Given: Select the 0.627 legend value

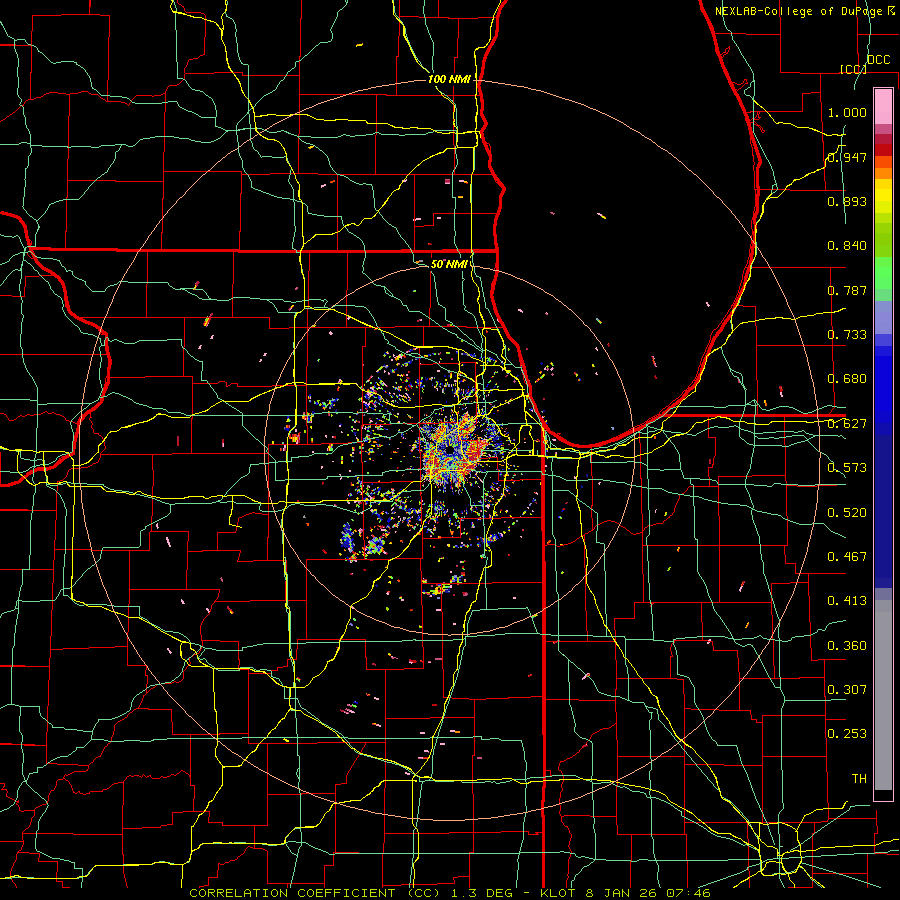Looking at the screenshot, I should click(847, 424).
